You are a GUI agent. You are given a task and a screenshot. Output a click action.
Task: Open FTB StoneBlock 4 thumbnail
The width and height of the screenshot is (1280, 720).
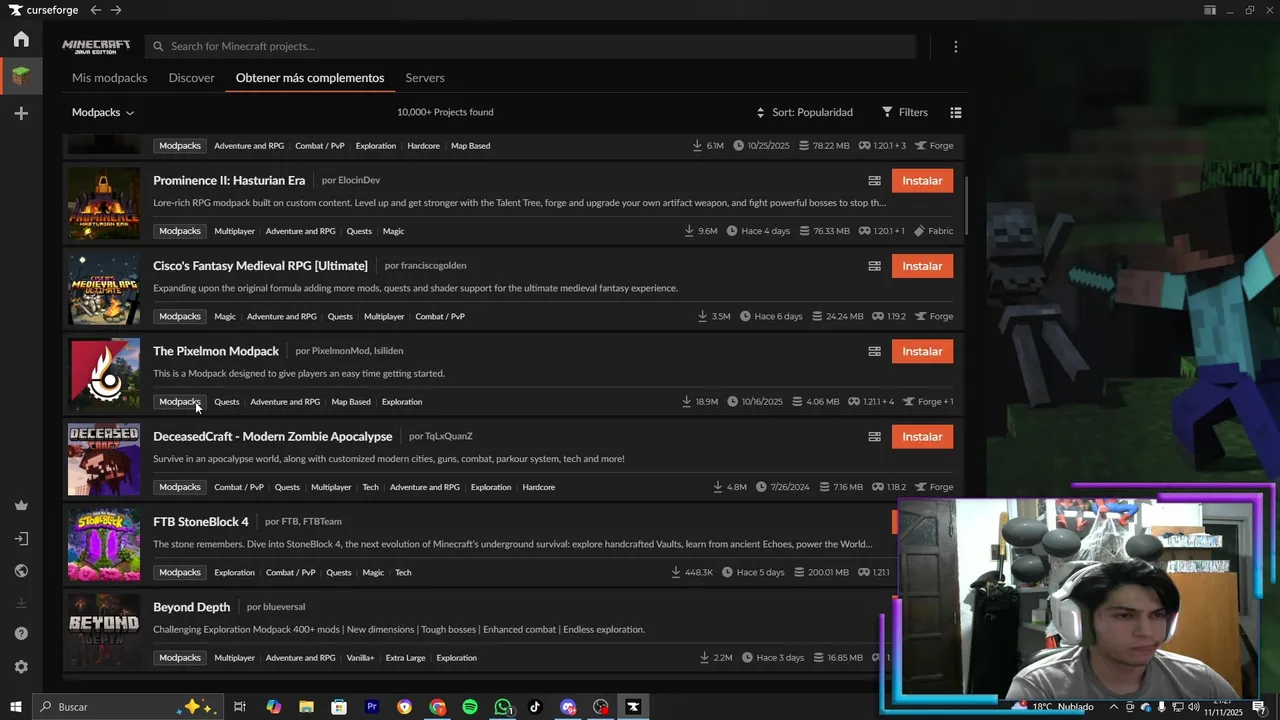104,545
